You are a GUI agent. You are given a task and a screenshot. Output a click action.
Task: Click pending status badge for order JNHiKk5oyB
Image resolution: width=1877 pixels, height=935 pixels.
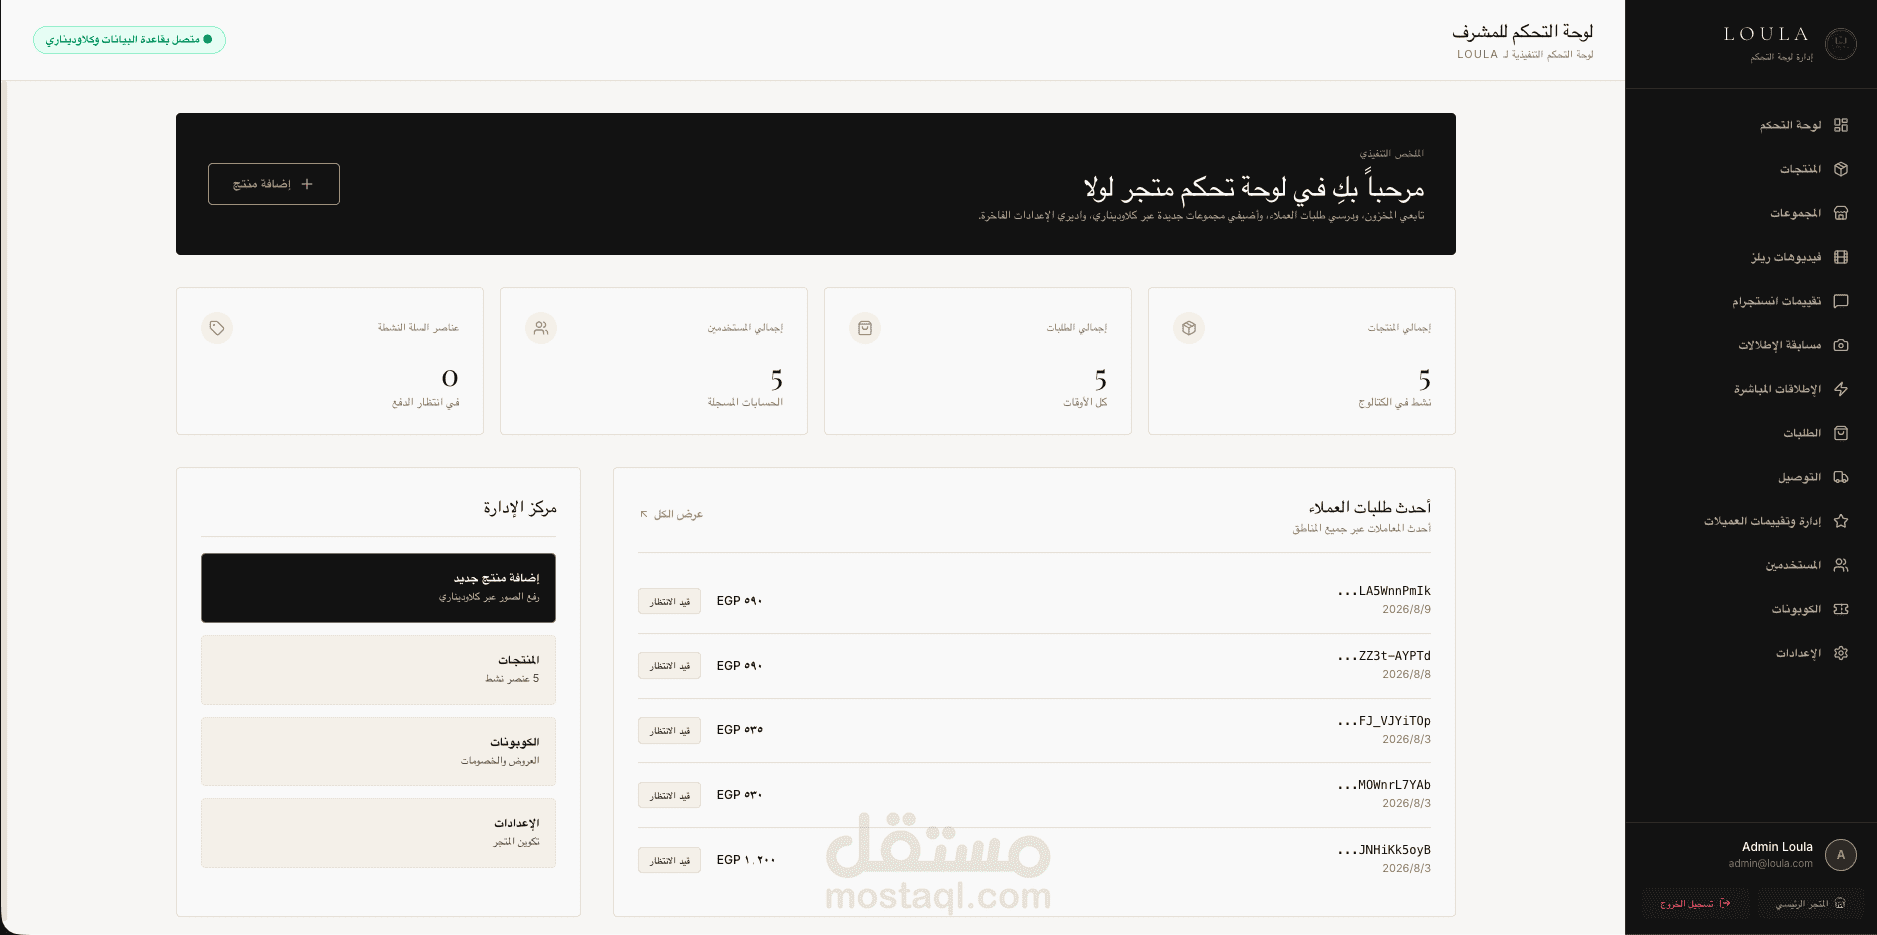(669, 860)
